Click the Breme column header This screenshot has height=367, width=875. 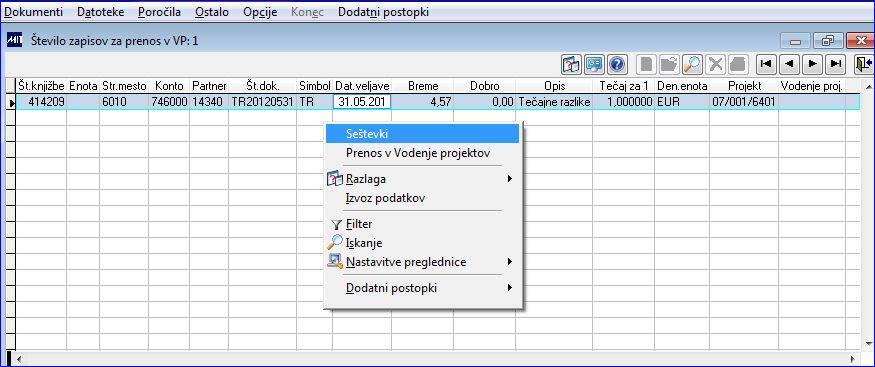[422, 86]
